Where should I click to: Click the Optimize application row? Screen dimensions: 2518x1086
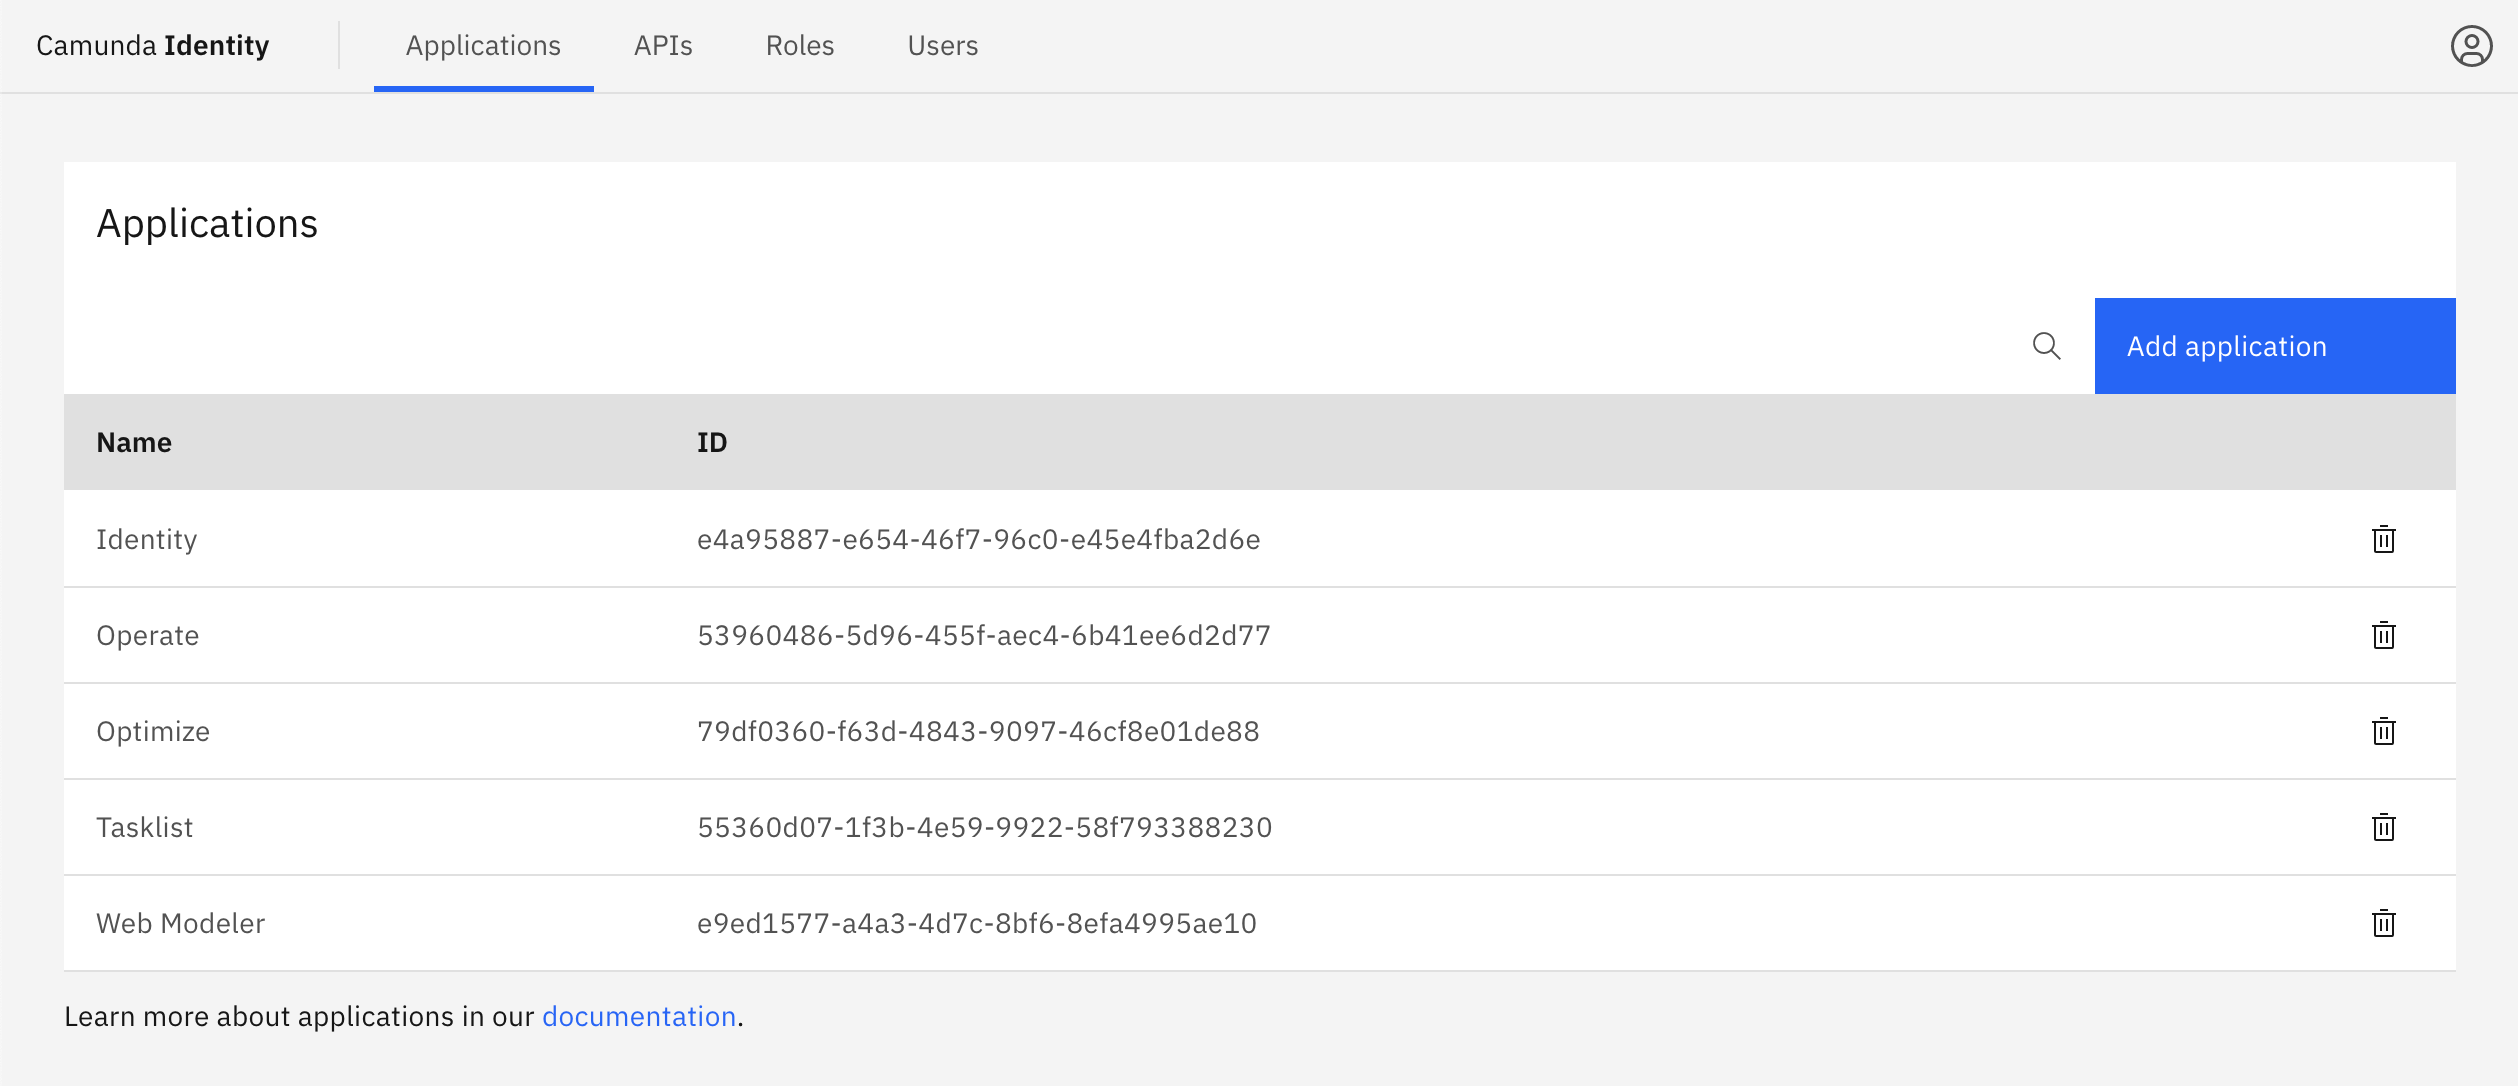pyautogui.click(x=1259, y=731)
